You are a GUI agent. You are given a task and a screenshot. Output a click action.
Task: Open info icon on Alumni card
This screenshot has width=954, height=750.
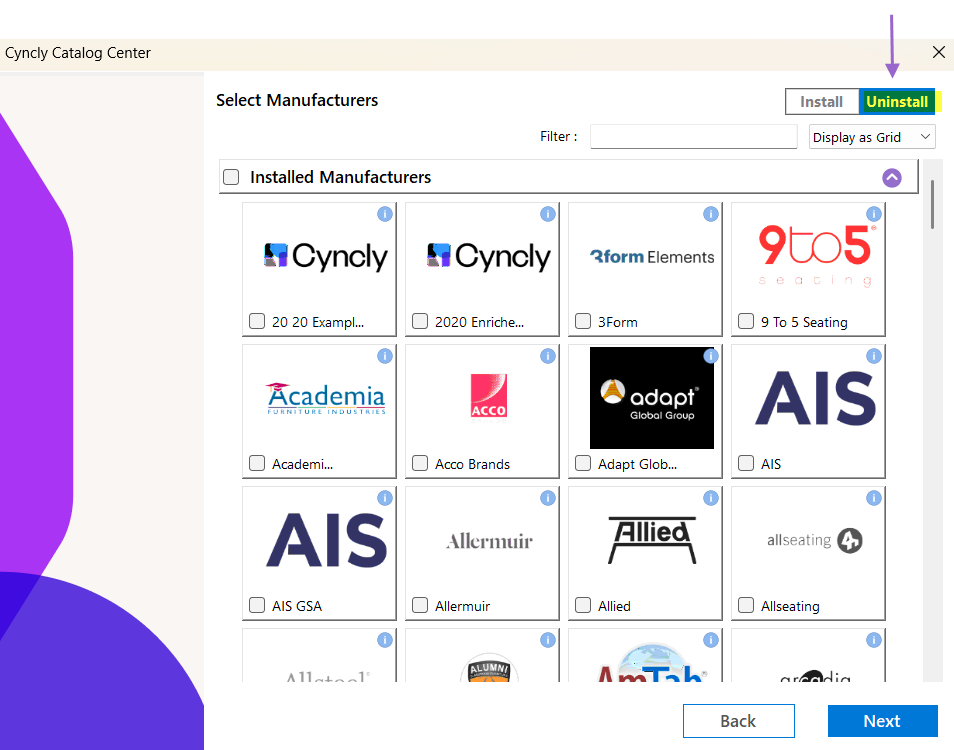click(548, 640)
